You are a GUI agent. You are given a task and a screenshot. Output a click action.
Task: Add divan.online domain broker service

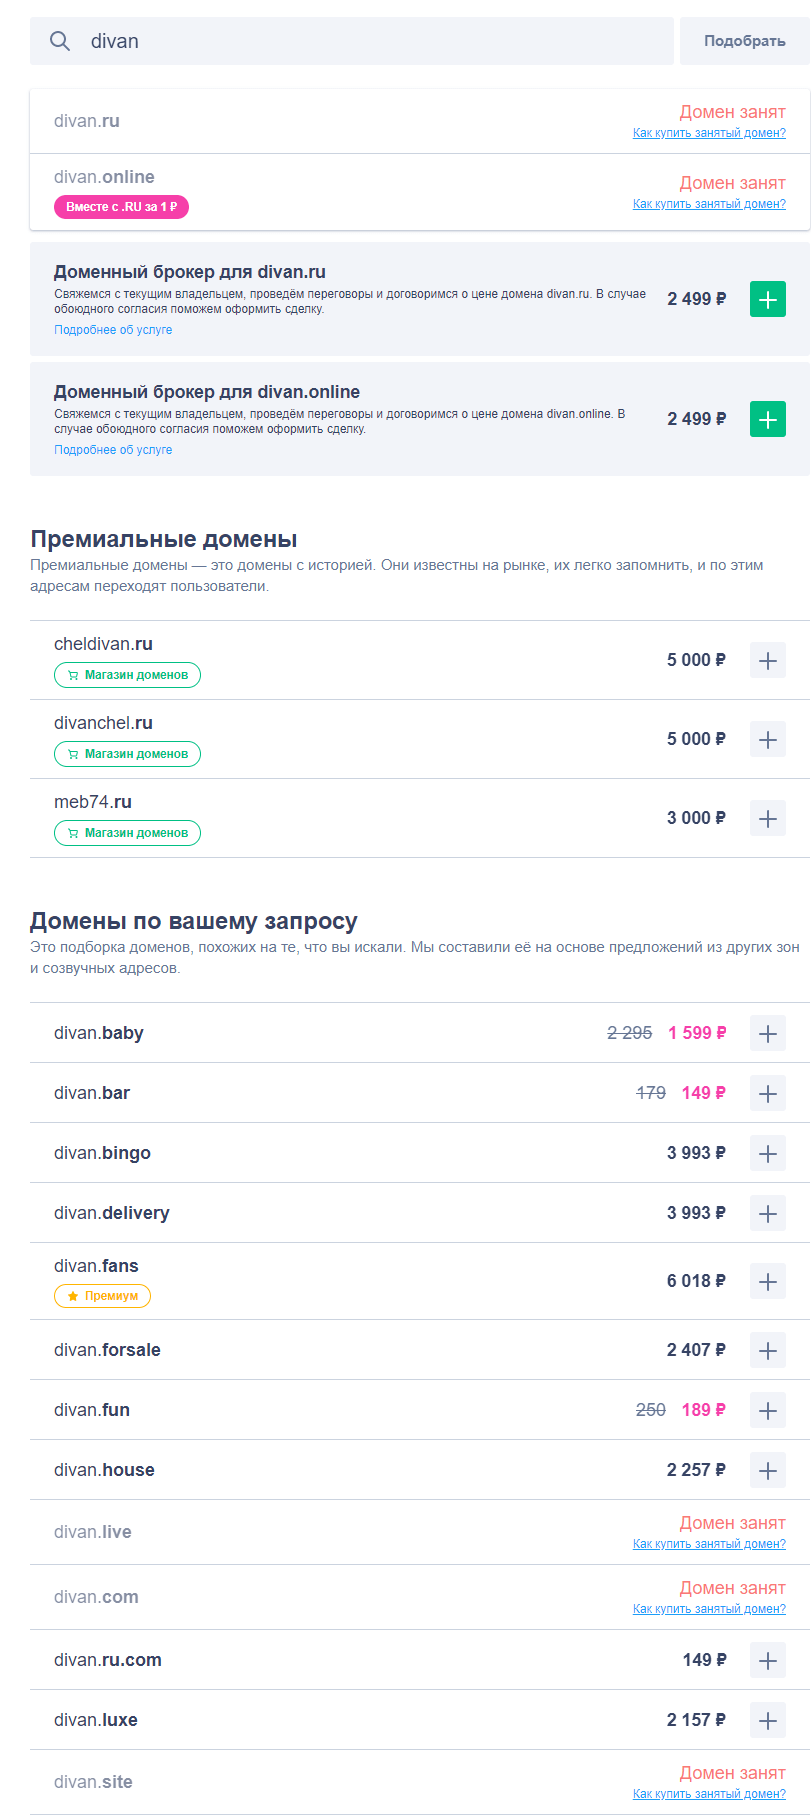pyautogui.click(x=767, y=419)
